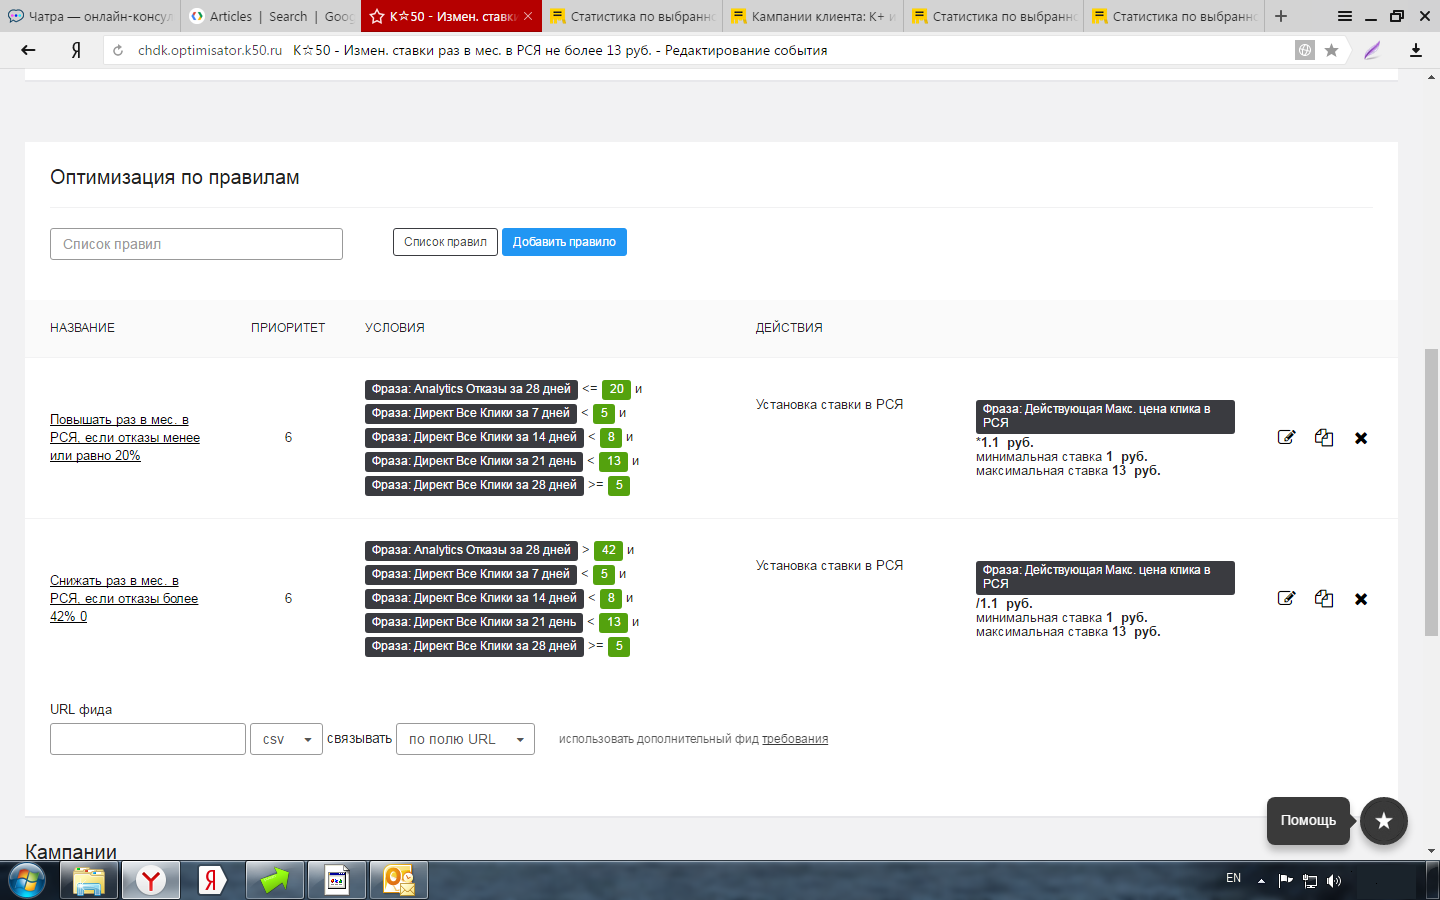
Task: Remove the "Снижать раз в мес." rule
Action: (x=1361, y=599)
